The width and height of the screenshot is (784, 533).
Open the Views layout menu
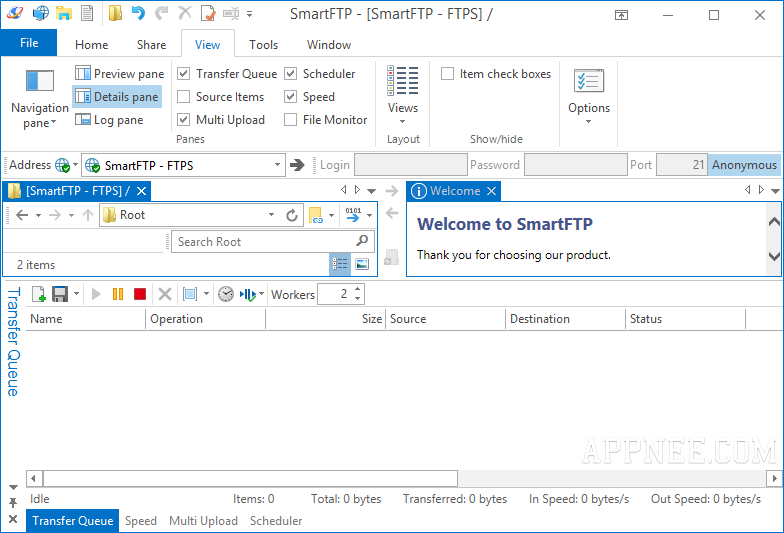(402, 96)
